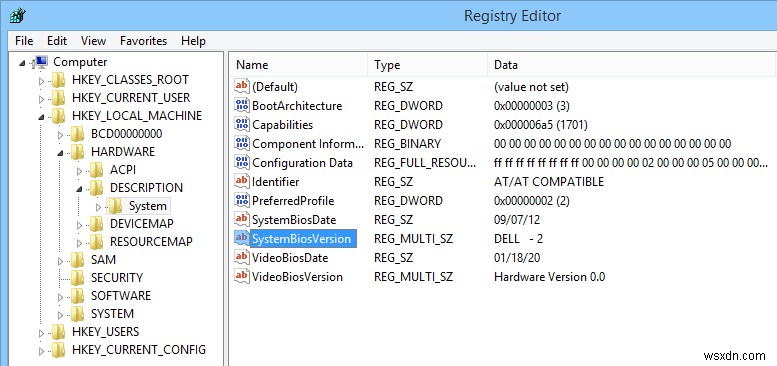Click the binary icon beside BootArchitecture
This screenshot has width=777, height=366.
(x=242, y=105)
